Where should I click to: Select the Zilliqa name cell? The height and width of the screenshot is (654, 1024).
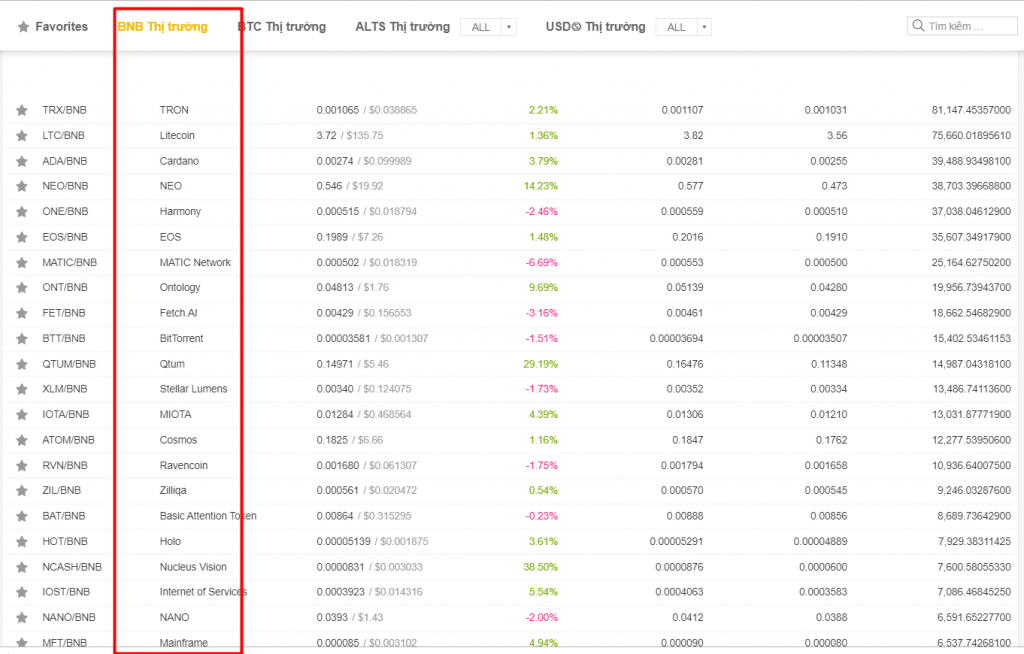click(172, 490)
